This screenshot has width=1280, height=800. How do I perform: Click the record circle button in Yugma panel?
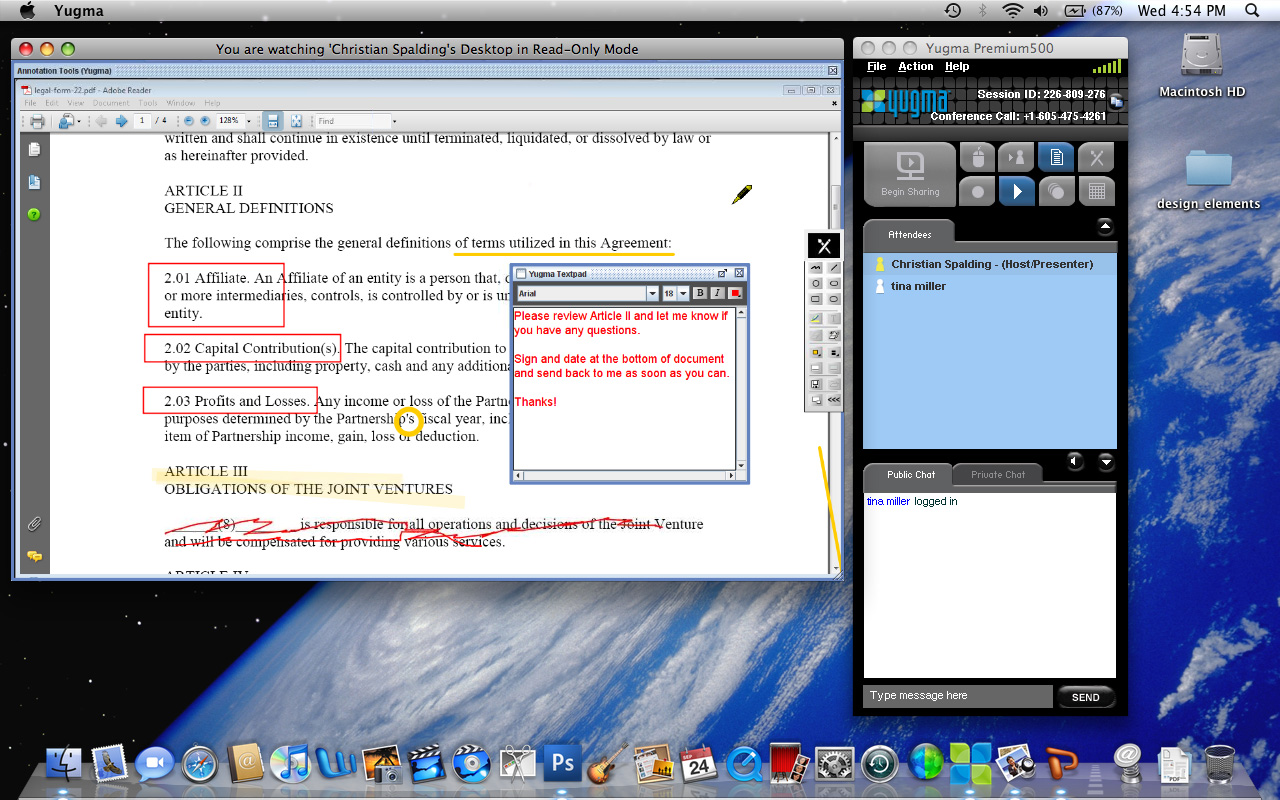point(977,191)
